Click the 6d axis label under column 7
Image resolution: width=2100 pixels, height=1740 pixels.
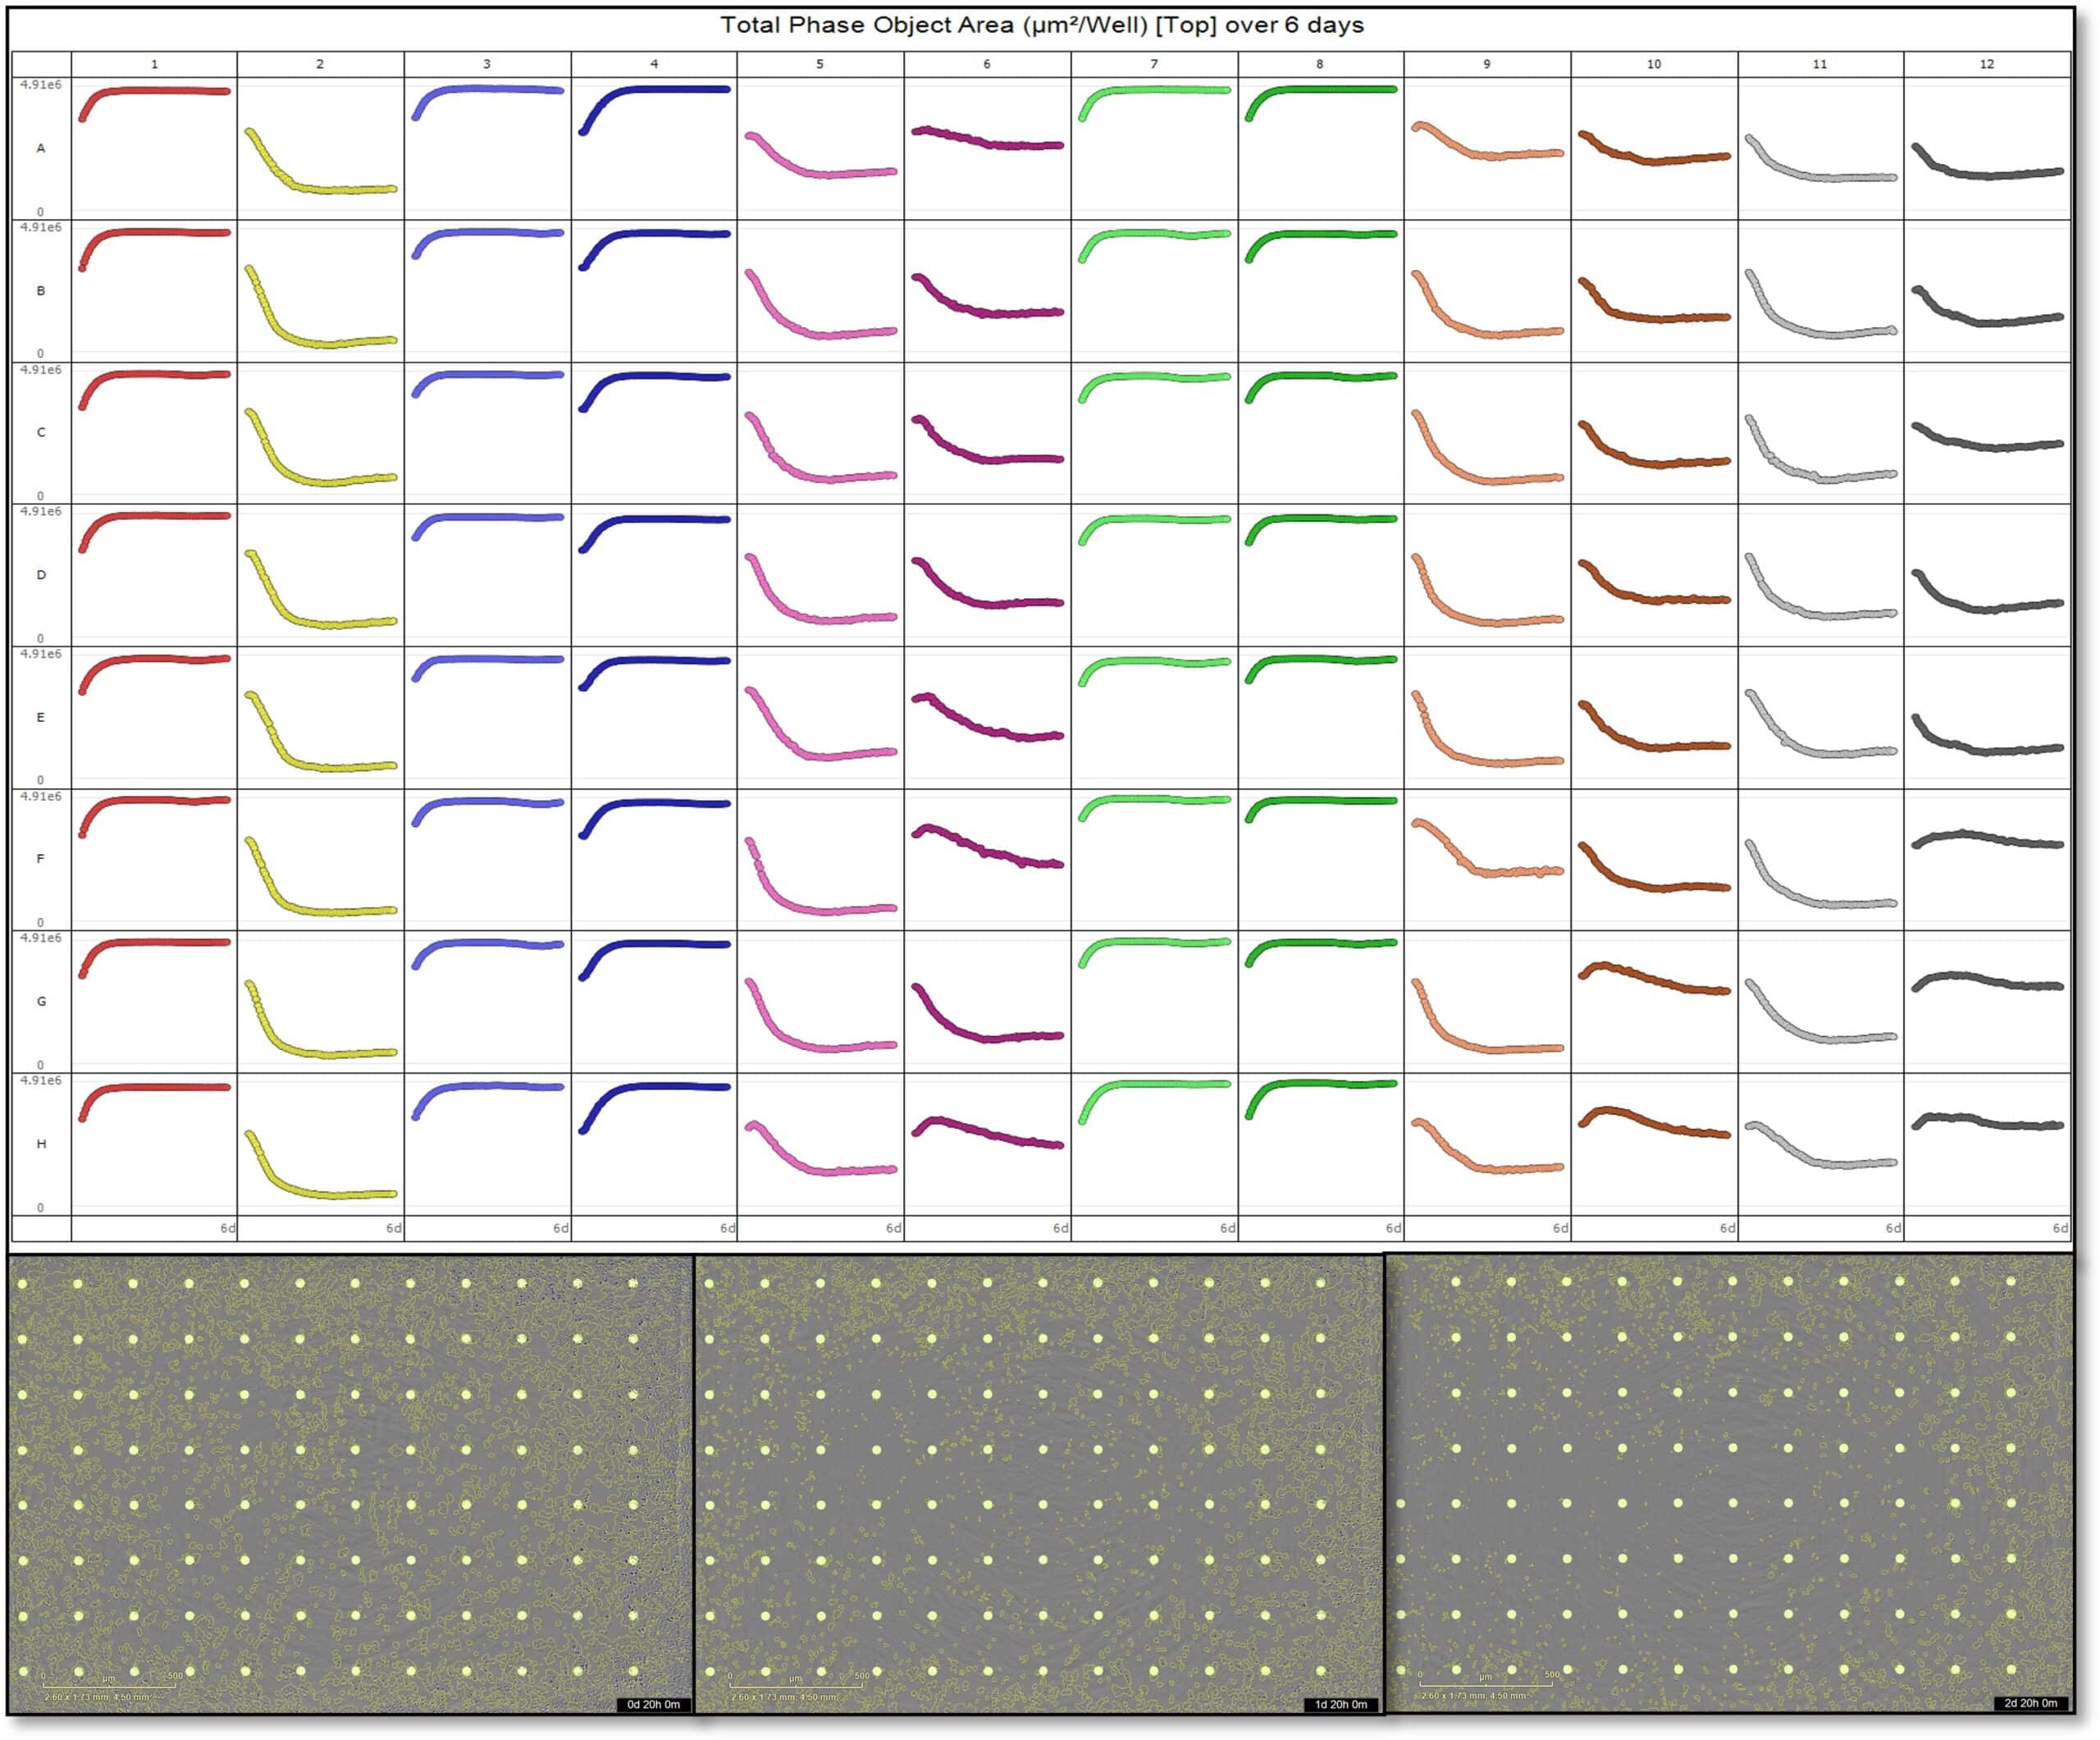(x=1226, y=1228)
